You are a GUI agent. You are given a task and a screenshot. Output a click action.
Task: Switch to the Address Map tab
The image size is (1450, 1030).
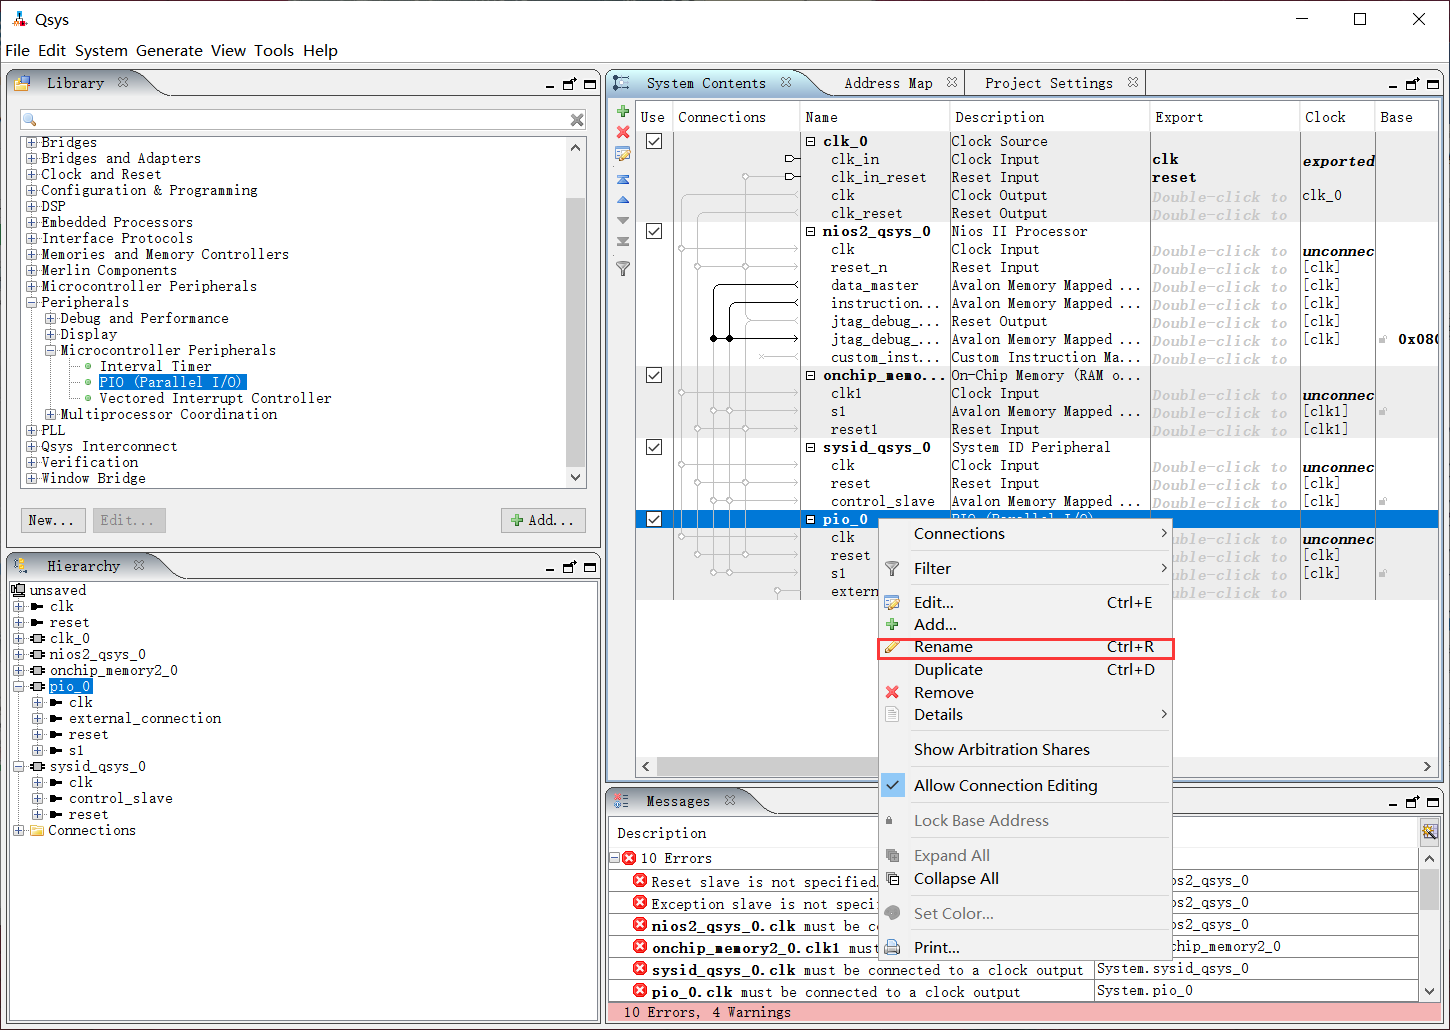[887, 84]
